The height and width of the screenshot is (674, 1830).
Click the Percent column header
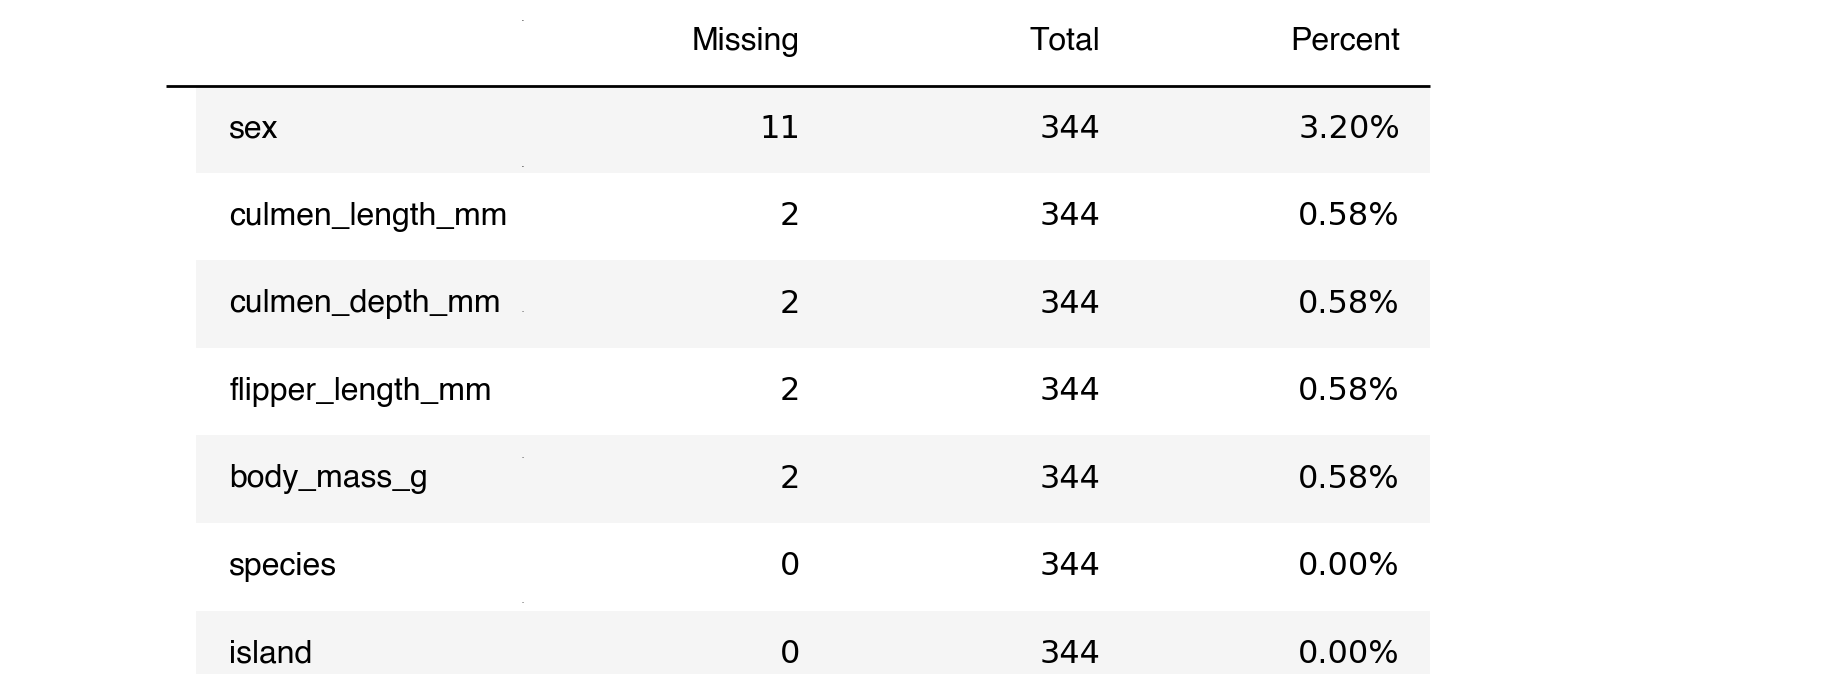coord(1345,40)
